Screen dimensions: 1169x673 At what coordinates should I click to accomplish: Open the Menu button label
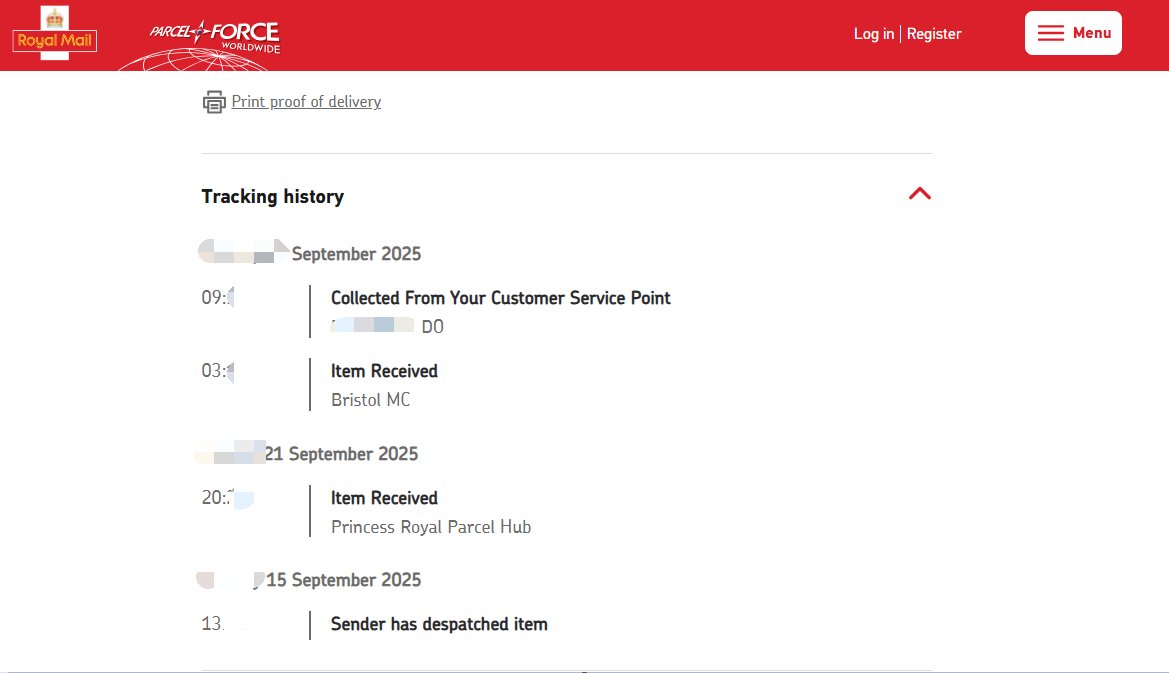point(1092,33)
